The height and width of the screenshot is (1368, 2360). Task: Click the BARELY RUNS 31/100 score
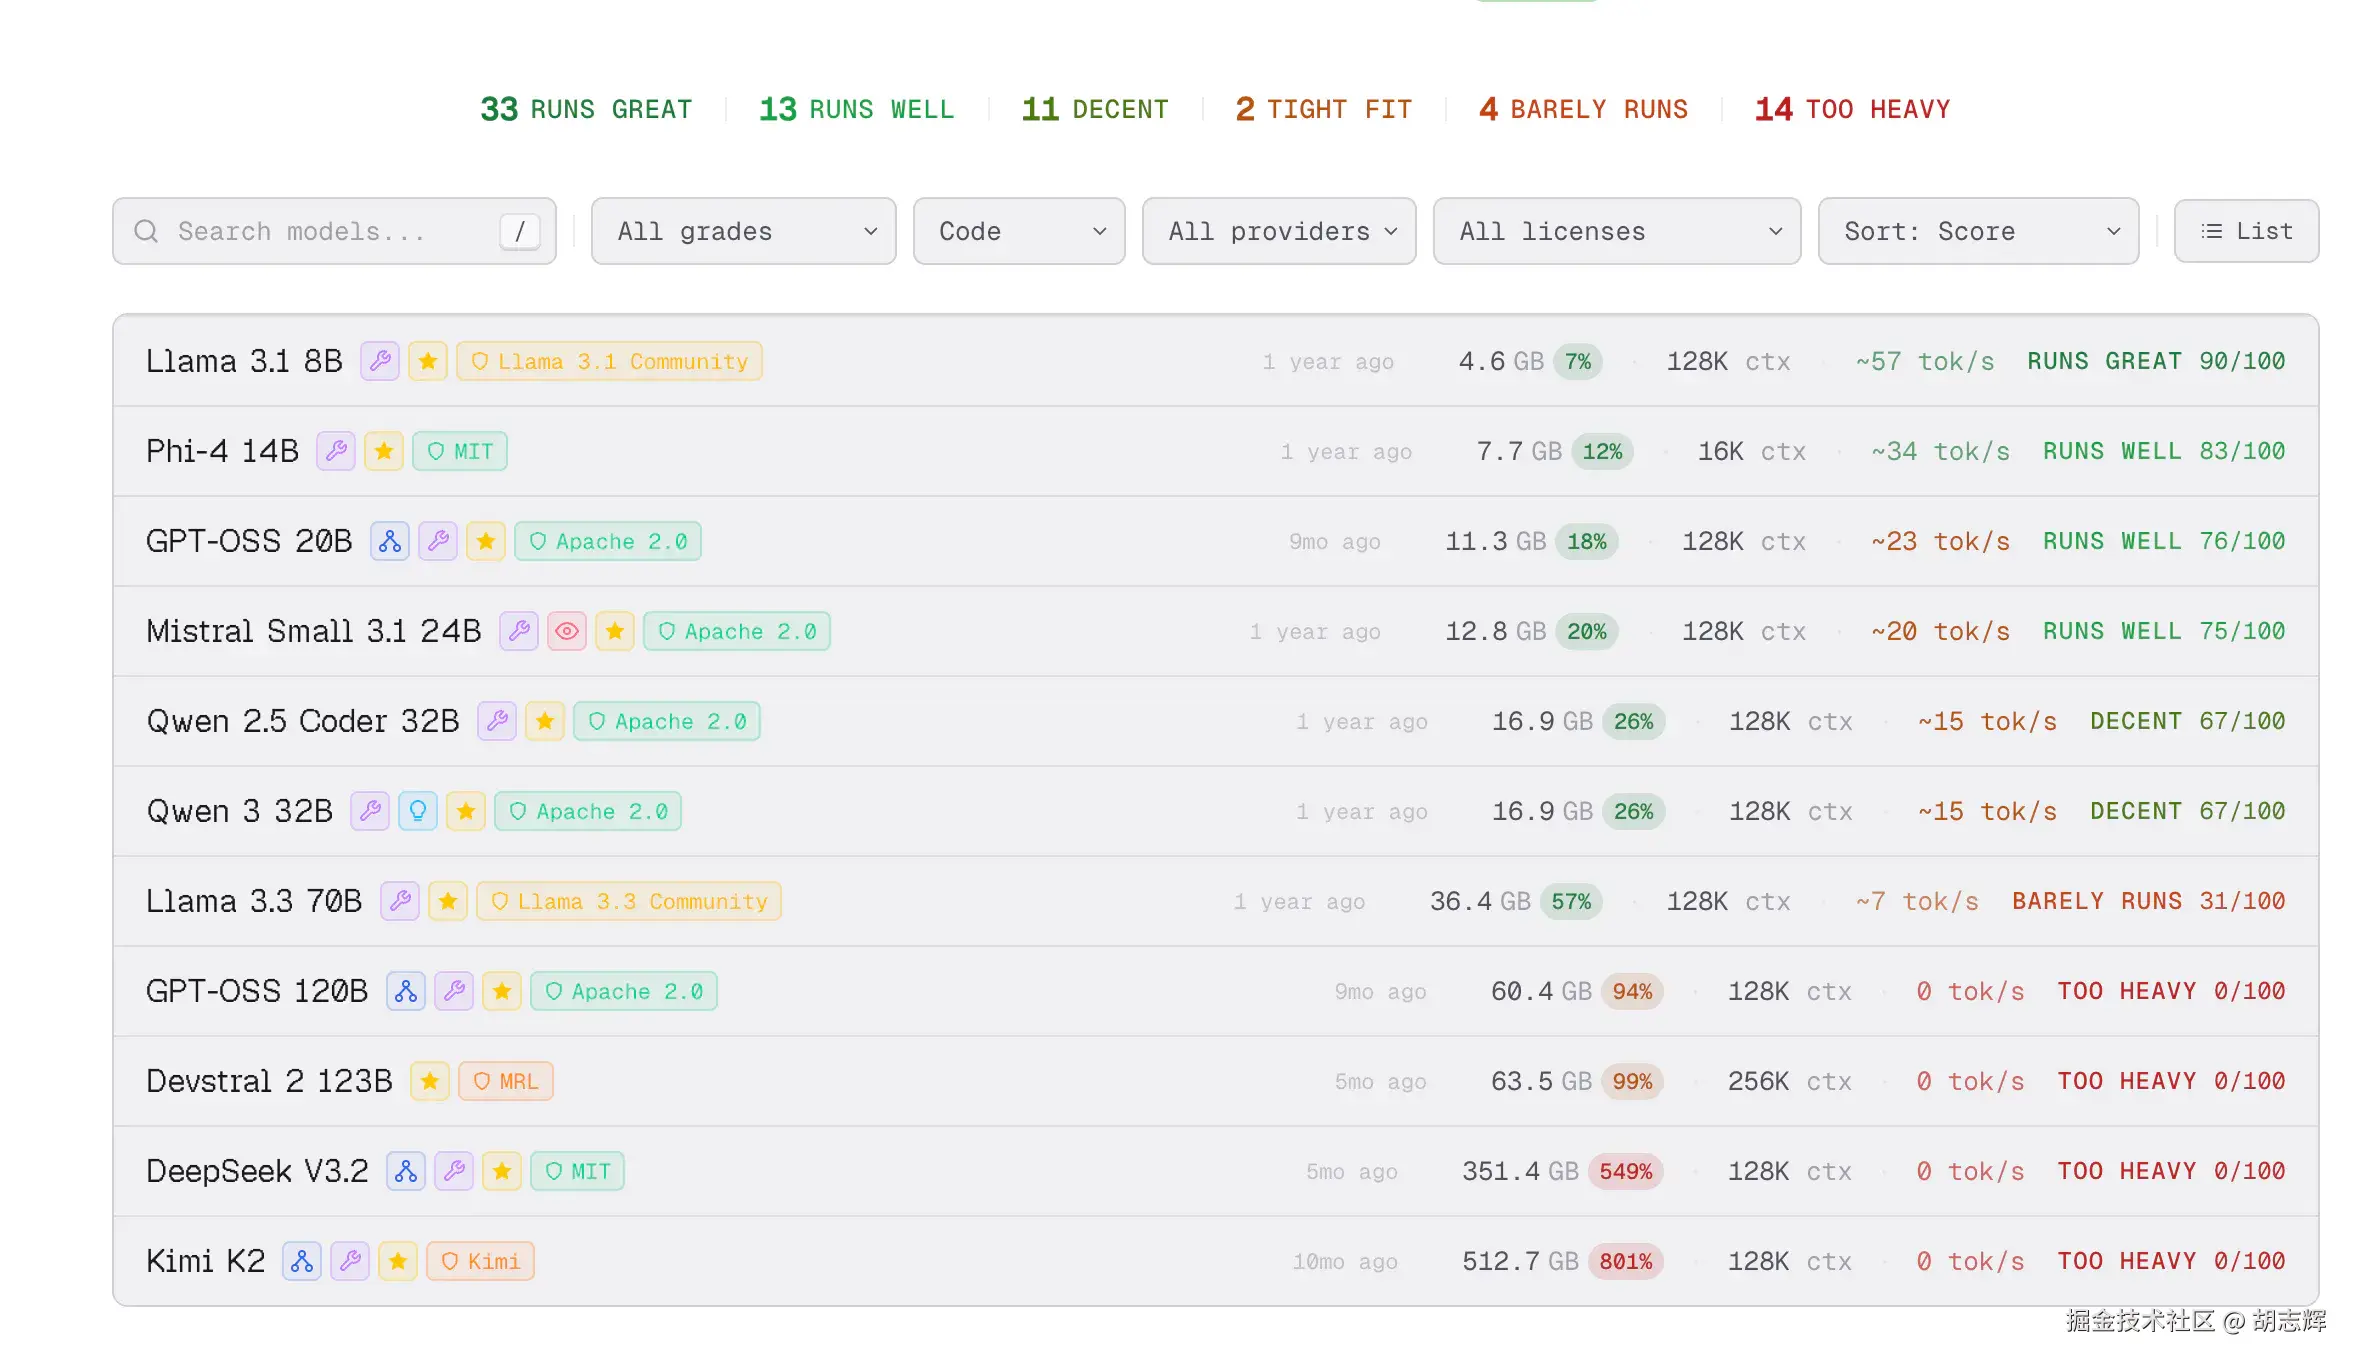[2149, 901]
